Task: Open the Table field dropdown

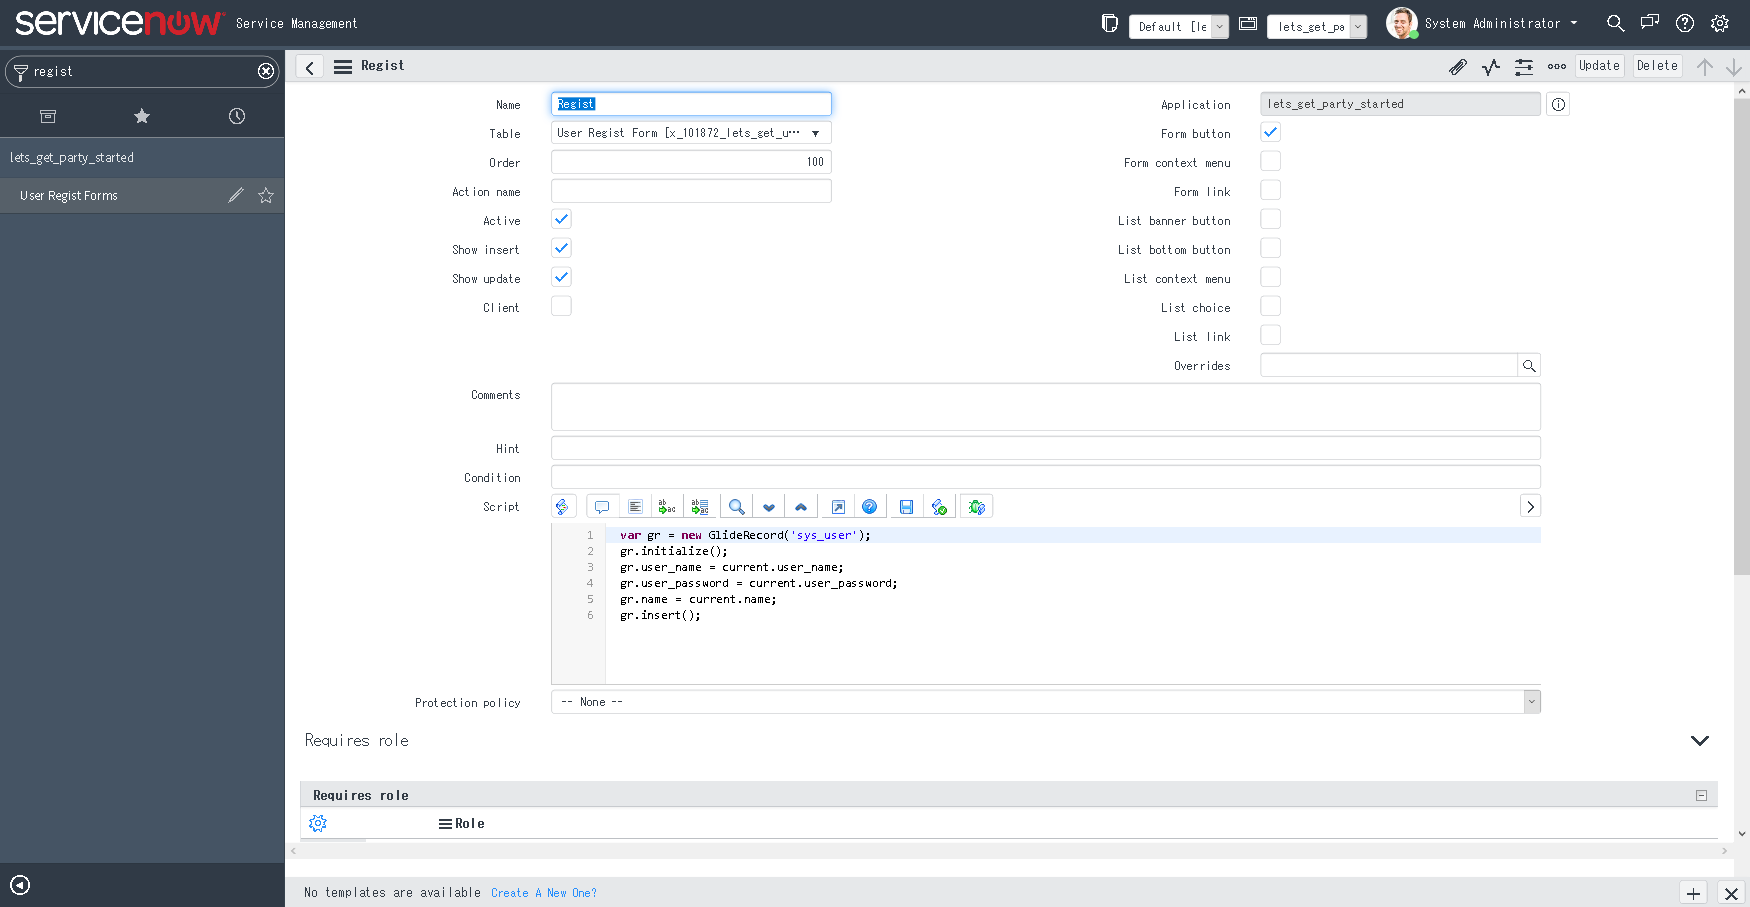Action: (x=816, y=132)
